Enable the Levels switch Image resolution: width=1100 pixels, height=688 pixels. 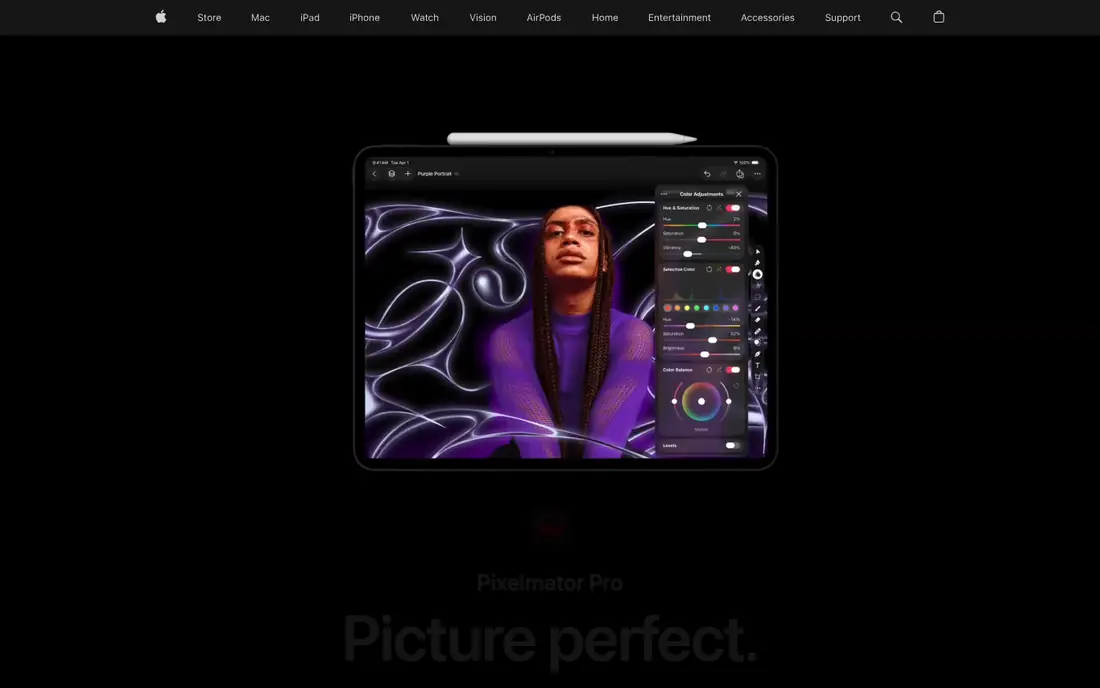point(732,445)
